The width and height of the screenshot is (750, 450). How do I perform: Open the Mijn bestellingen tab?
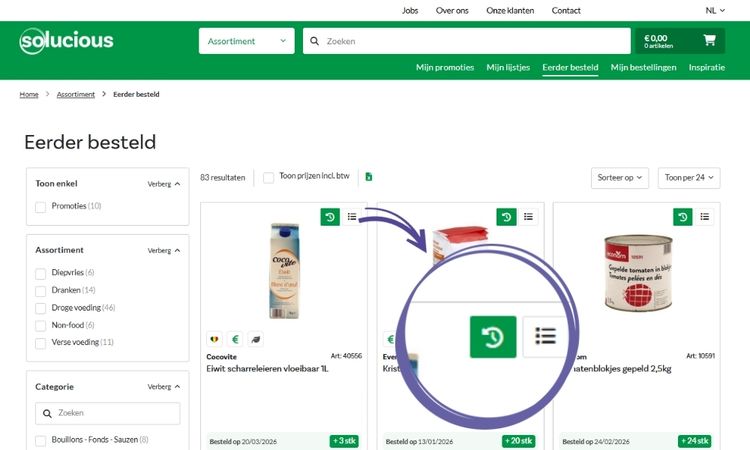(643, 68)
